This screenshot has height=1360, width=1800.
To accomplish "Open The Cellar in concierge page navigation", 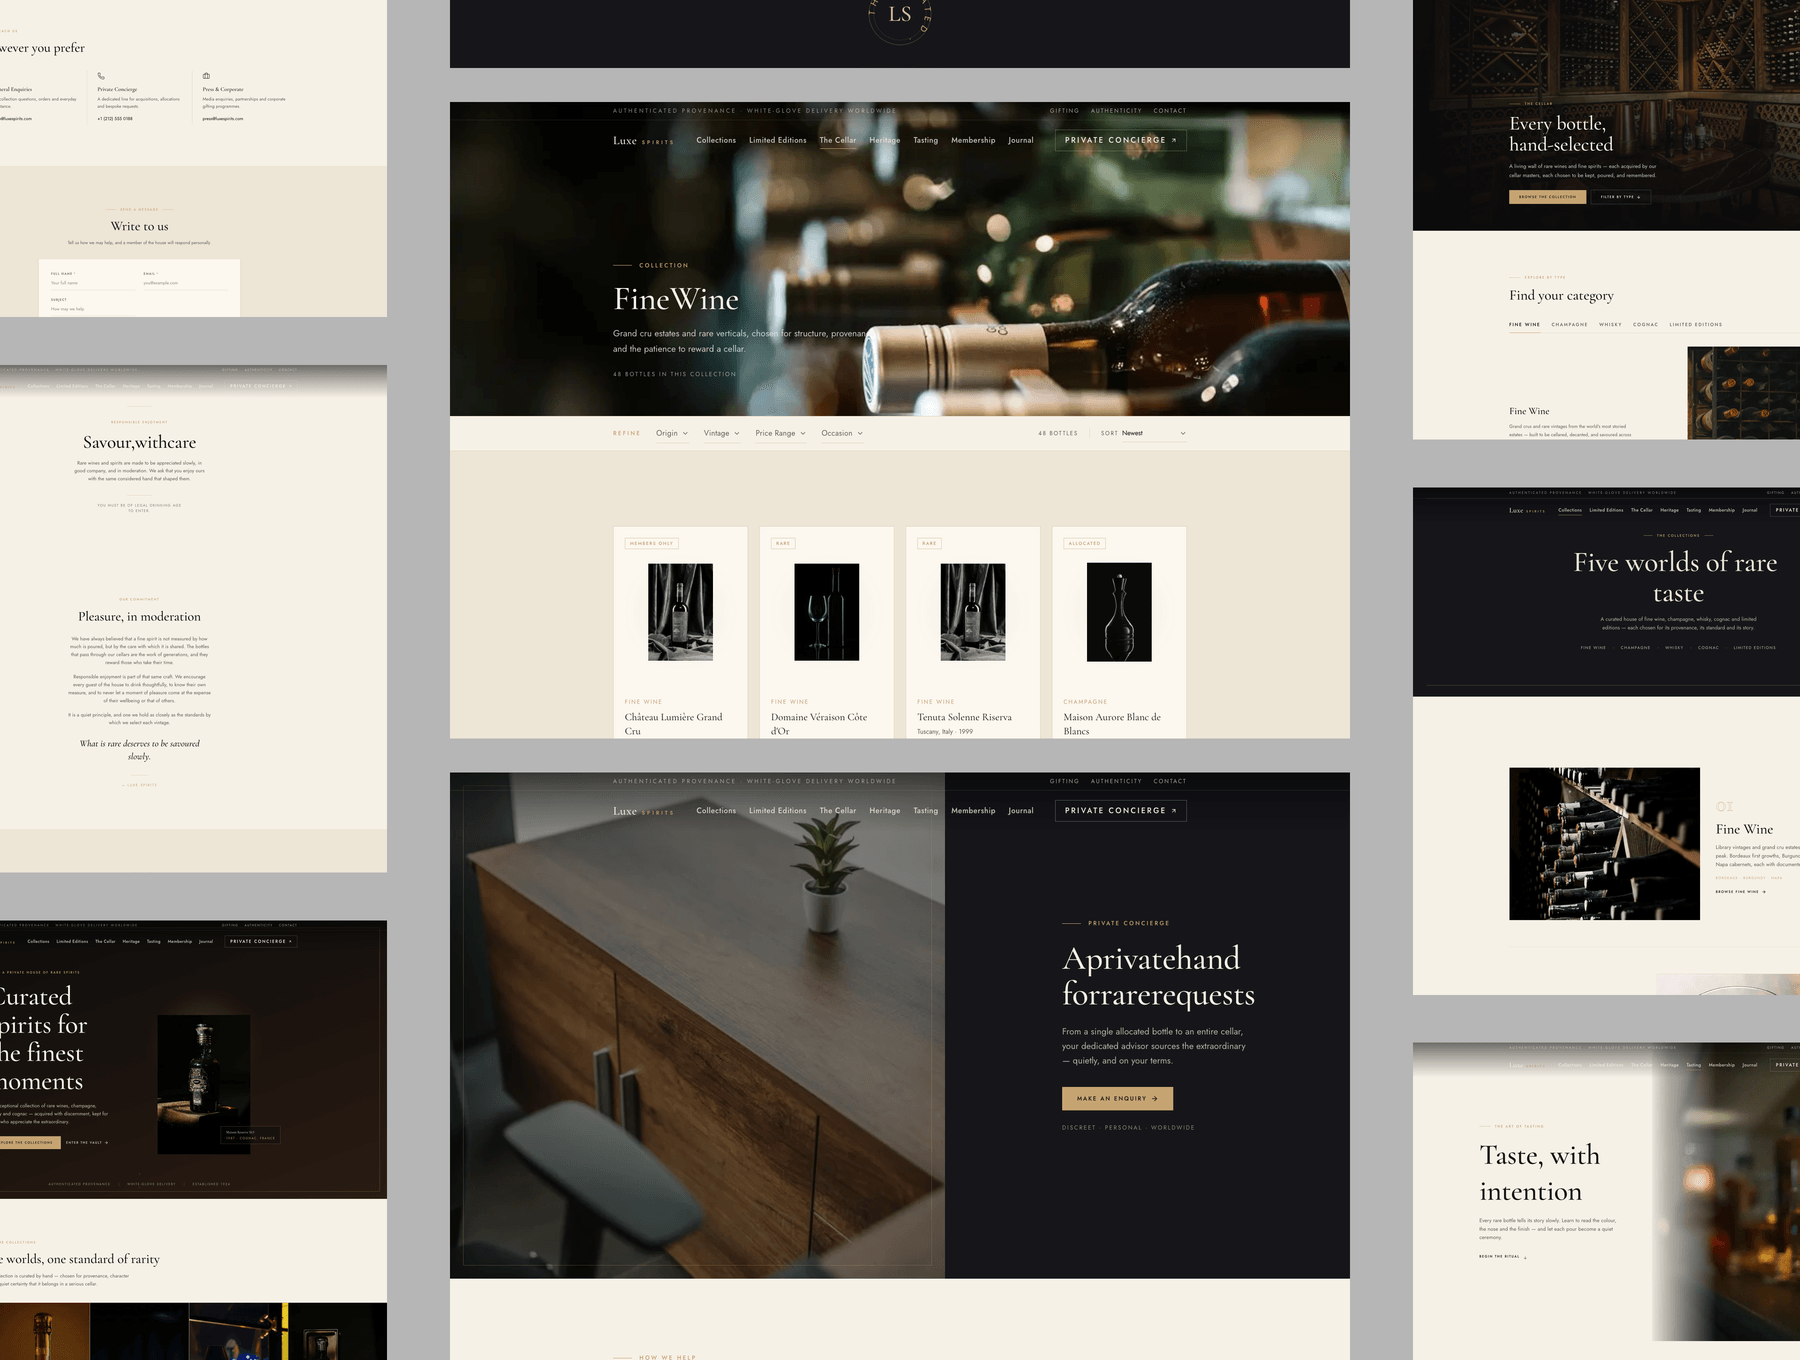I will 838,811.
